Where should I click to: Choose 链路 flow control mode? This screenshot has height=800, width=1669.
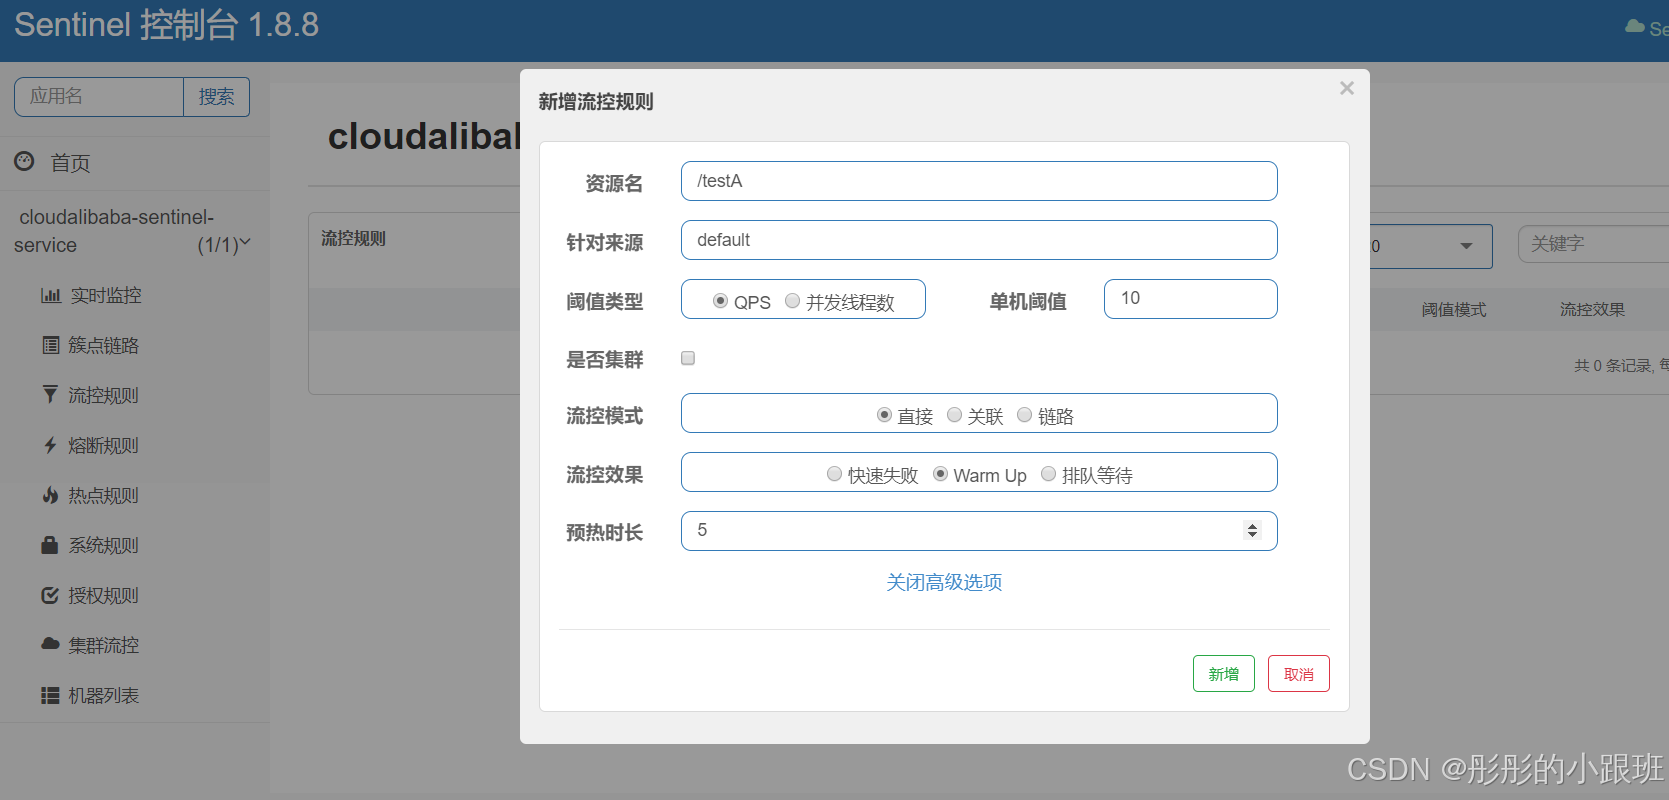pyautogui.click(x=1024, y=415)
